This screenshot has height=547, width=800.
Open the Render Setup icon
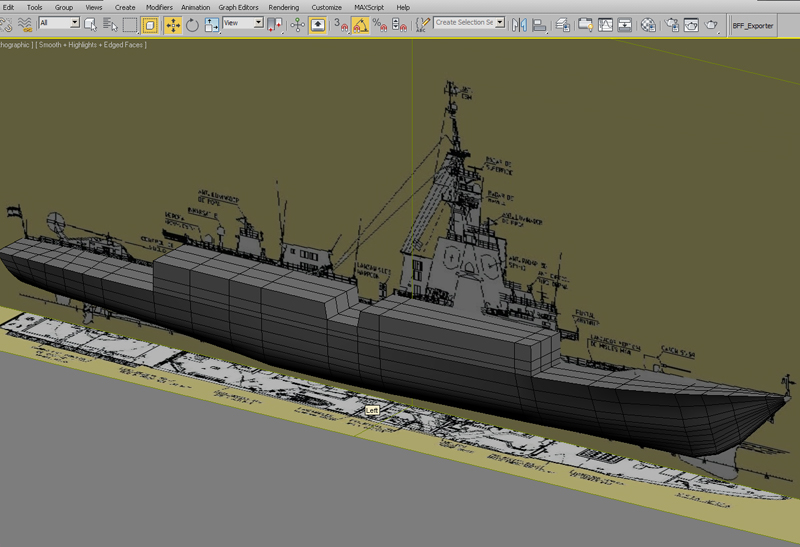pyautogui.click(x=671, y=25)
